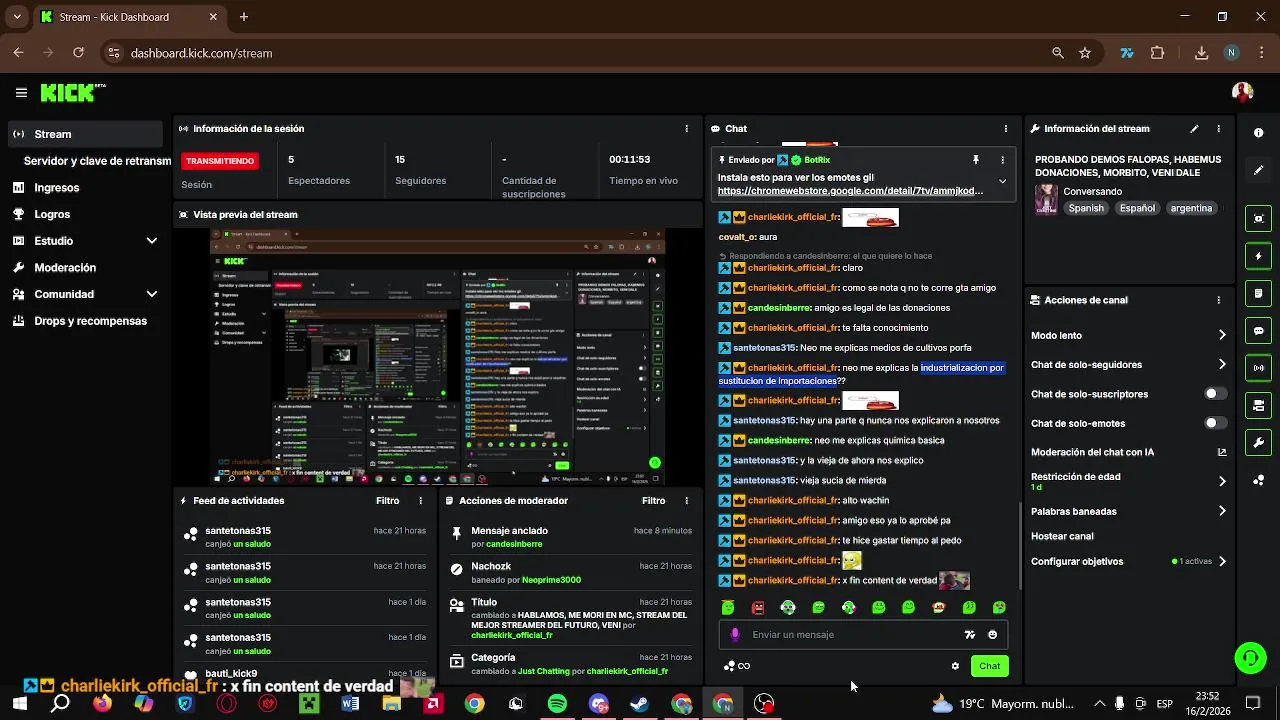Image resolution: width=1280 pixels, height=720 pixels.
Task: Pin icon on BotRix pinned message
Action: (x=975, y=160)
